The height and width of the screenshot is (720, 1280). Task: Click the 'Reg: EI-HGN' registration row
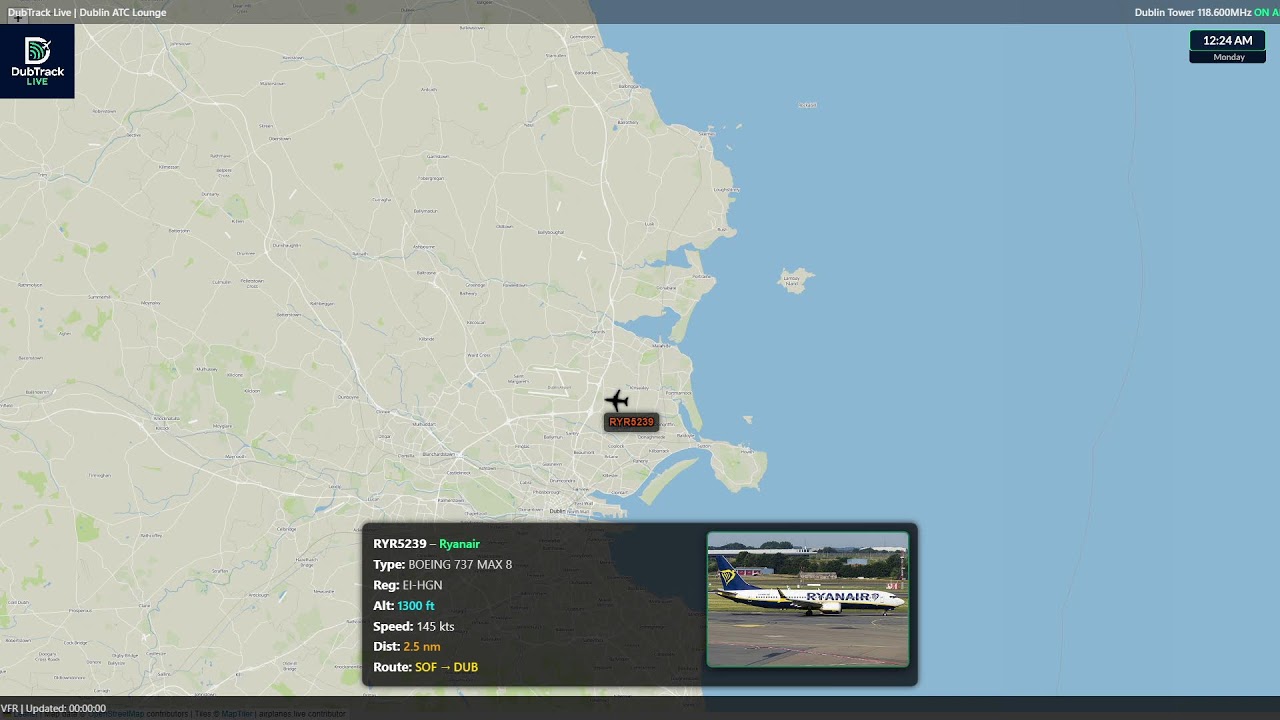point(407,585)
